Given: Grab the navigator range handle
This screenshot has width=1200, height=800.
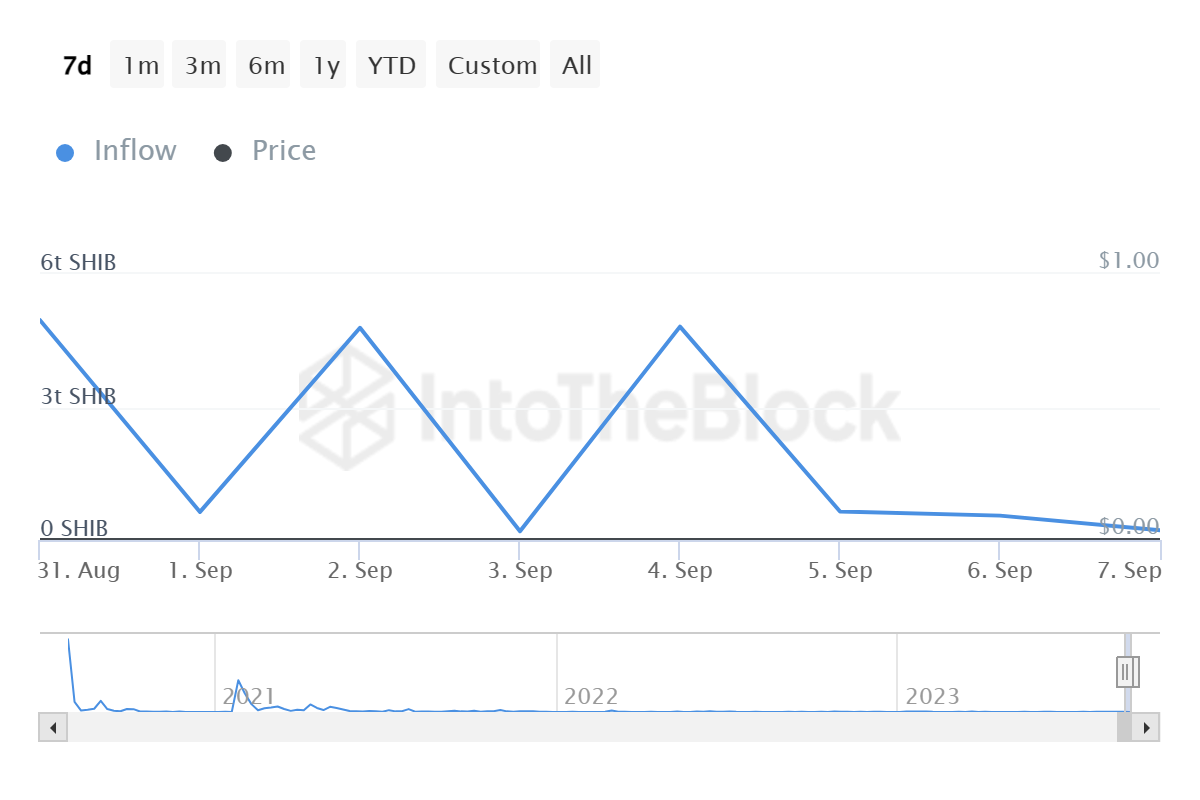Looking at the screenshot, I should click(x=1127, y=671).
